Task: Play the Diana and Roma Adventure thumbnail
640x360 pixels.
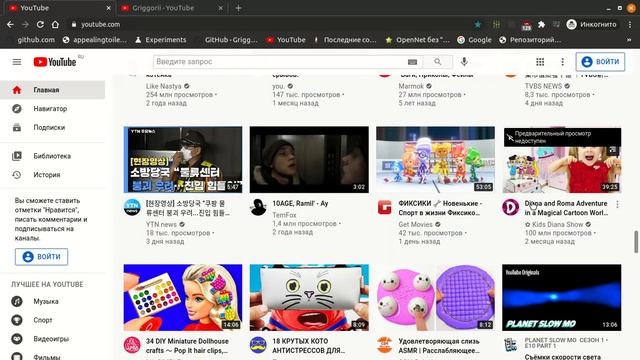Action: 562,160
